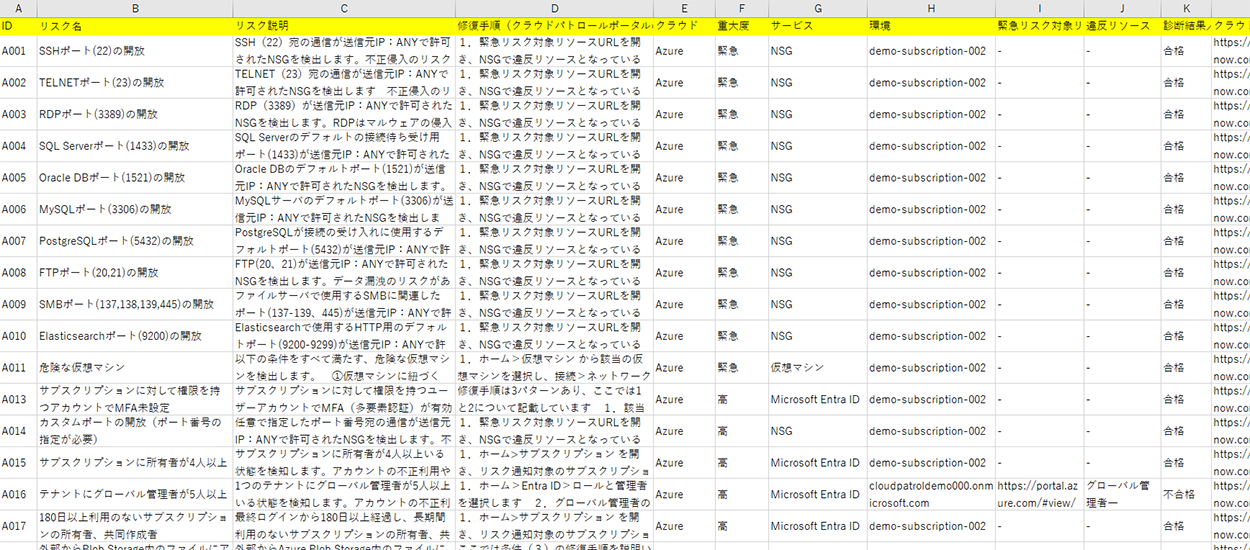1250x550 pixels.
Task: Select the 'グローバル管理者一' violation resource cell
Action: pos(1123,495)
